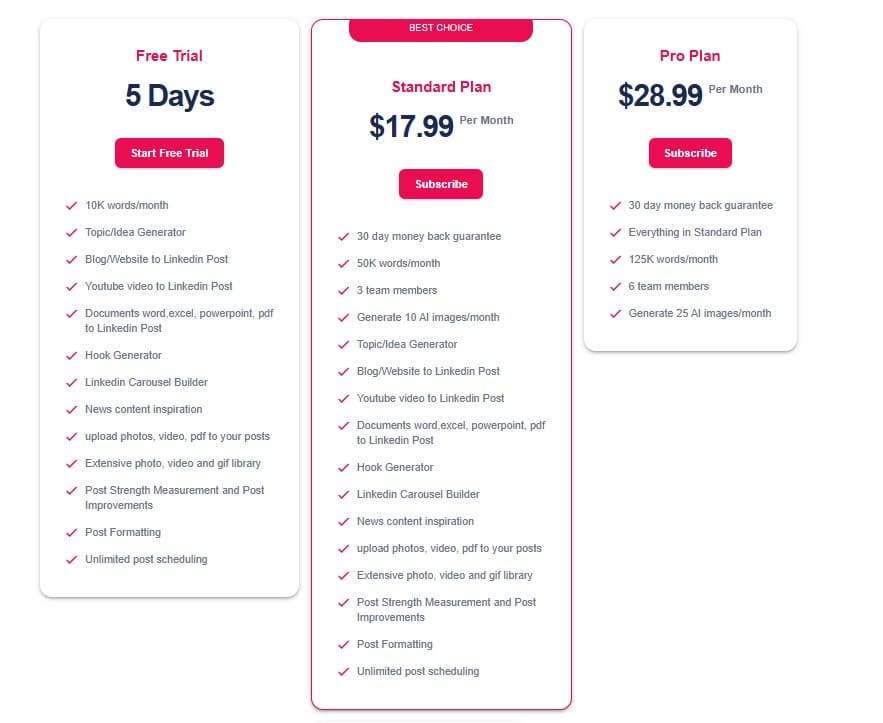Click the BEST CHOICE badge
Image resolution: width=883 pixels, height=723 pixels.
441,29
